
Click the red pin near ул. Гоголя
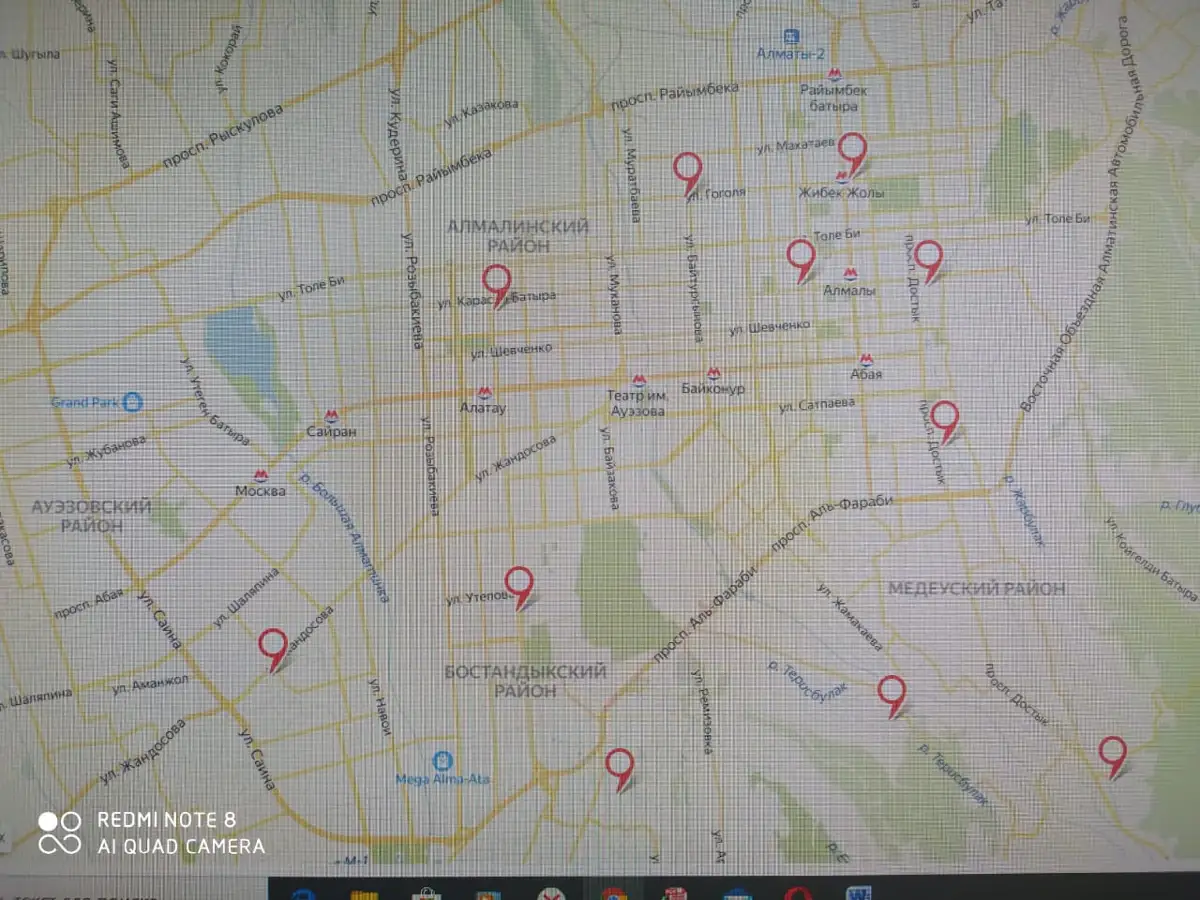tap(687, 169)
